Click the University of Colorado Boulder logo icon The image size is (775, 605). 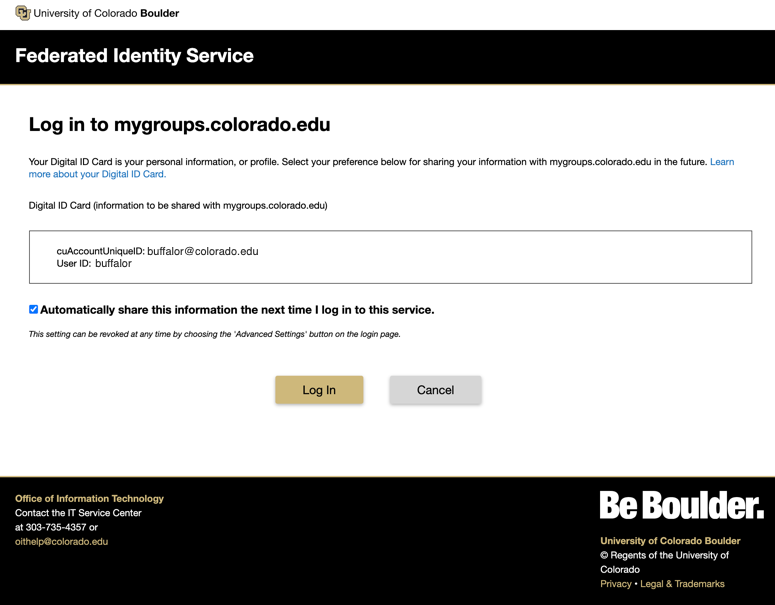point(23,13)
